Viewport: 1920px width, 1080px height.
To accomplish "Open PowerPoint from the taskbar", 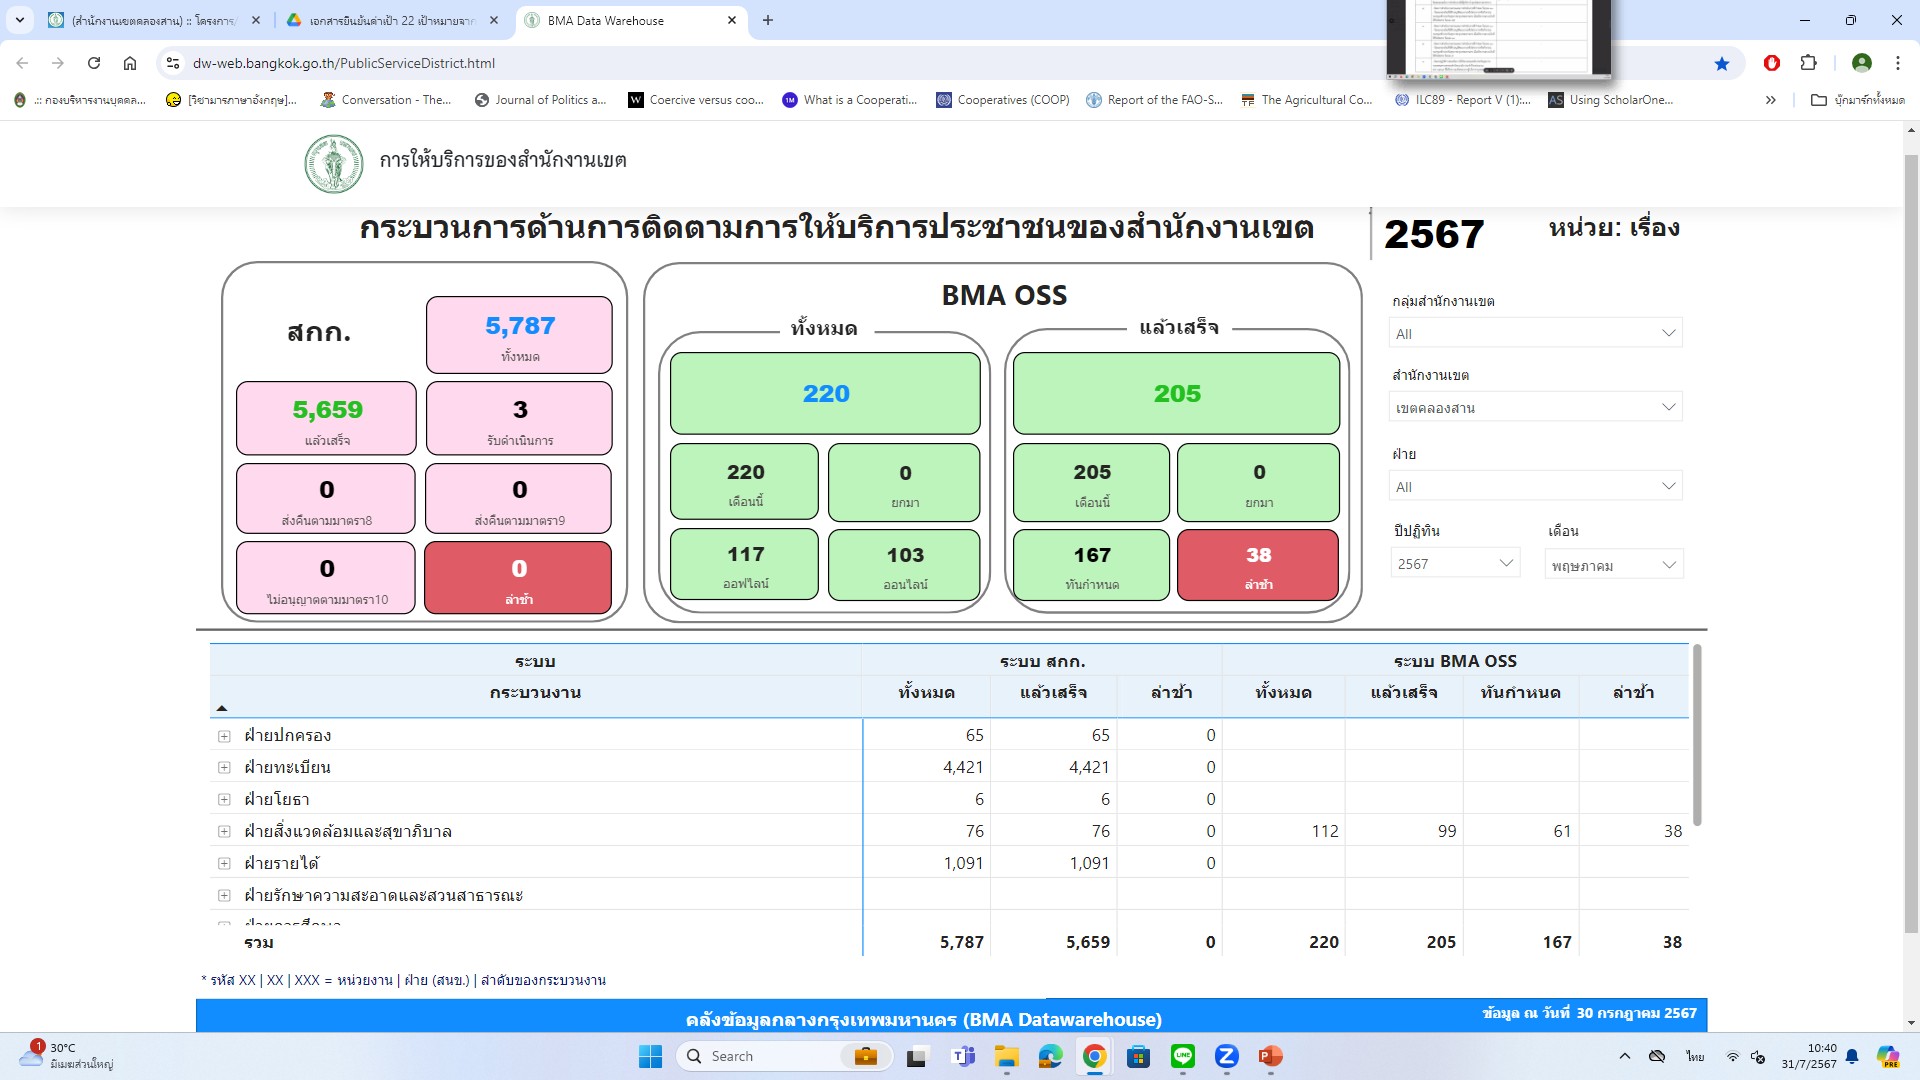I will [x=1270, y=1056].
